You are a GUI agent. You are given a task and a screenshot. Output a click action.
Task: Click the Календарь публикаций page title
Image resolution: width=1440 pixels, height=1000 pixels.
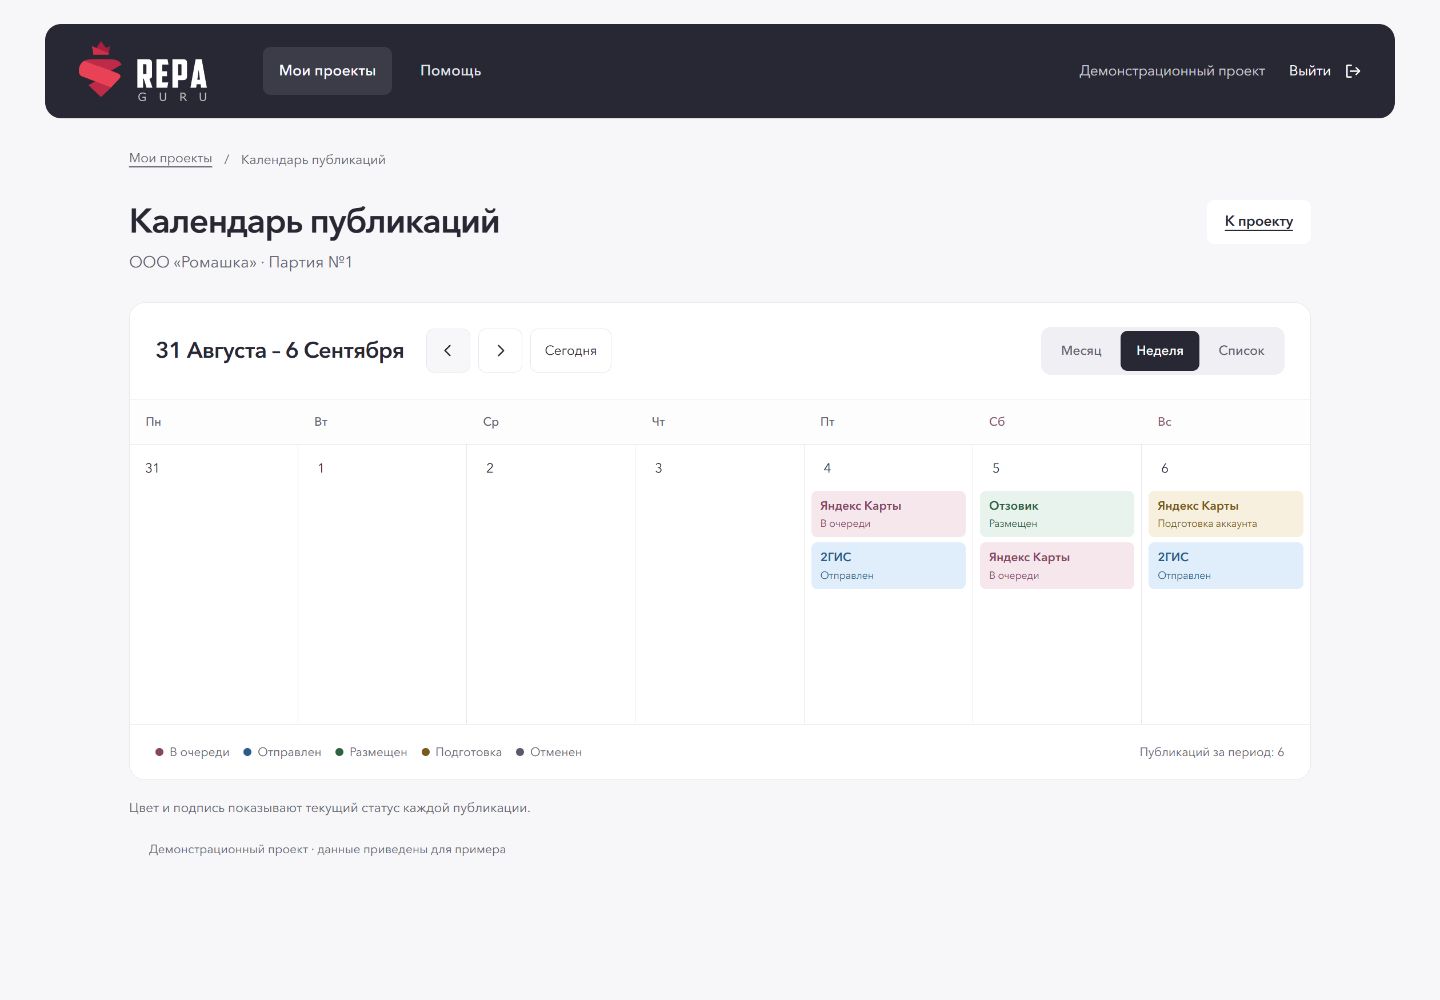(x=314, y=221)
